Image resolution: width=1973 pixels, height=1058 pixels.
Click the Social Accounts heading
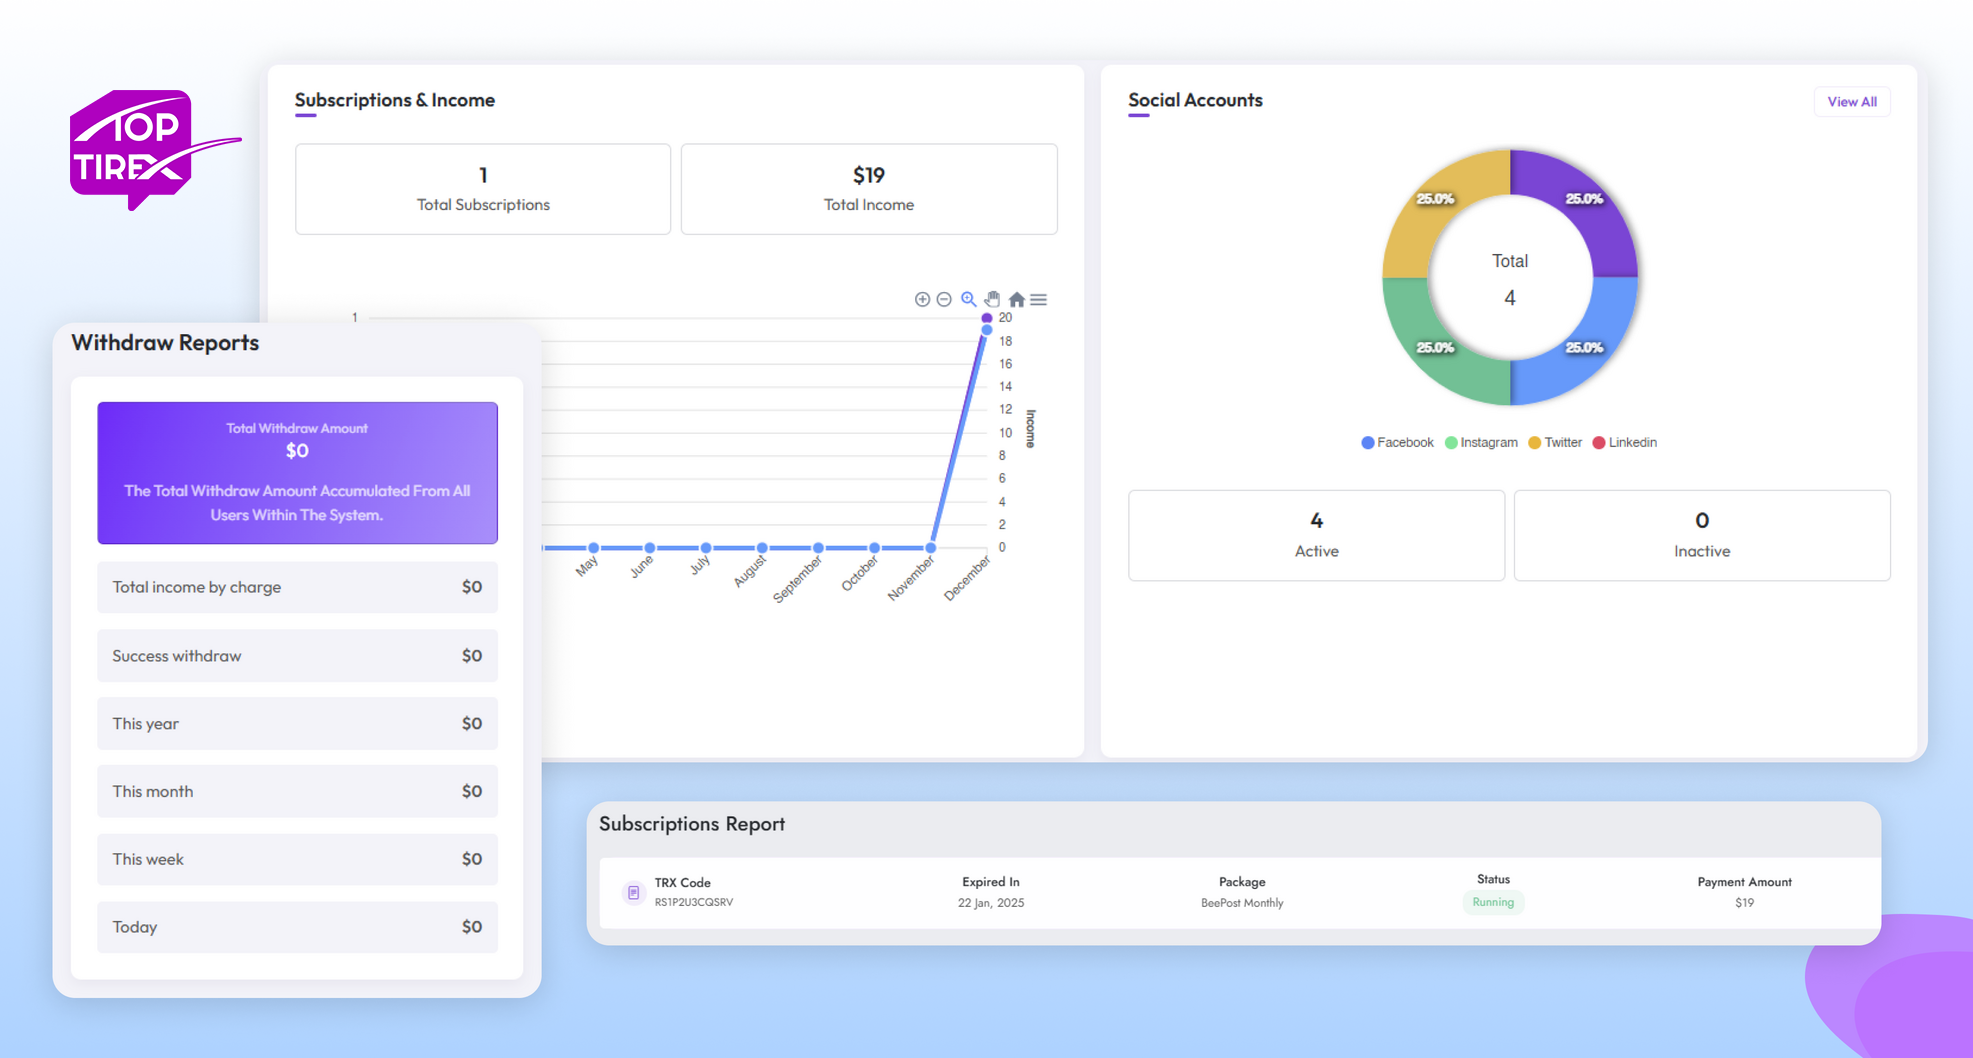coord(1195,100)
